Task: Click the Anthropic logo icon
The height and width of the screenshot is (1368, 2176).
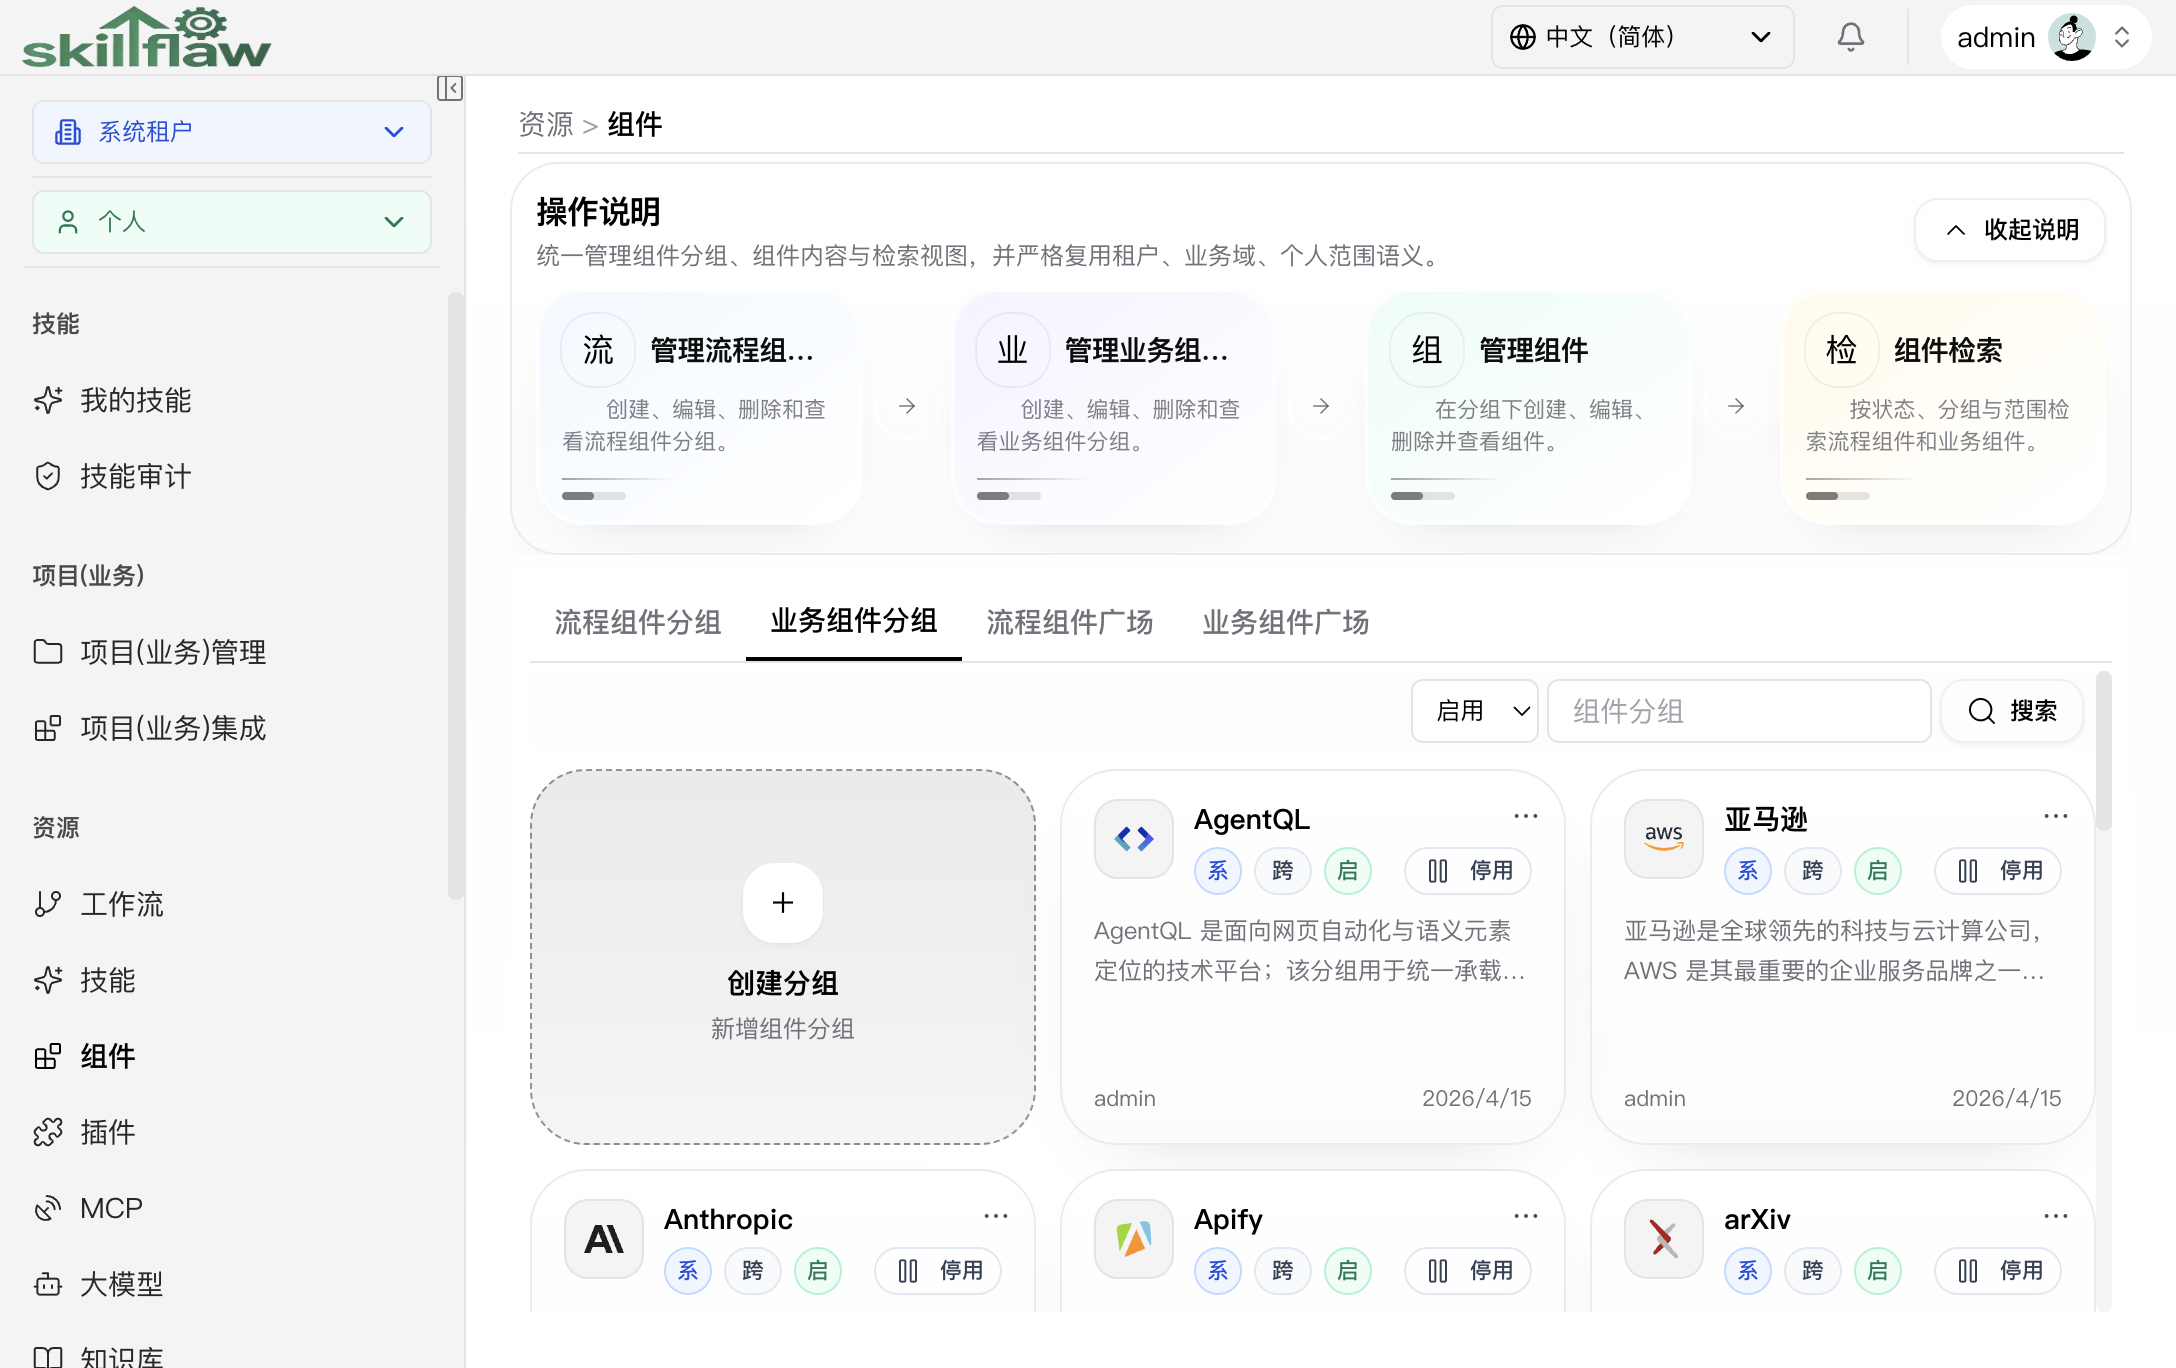Action: 604,1239
